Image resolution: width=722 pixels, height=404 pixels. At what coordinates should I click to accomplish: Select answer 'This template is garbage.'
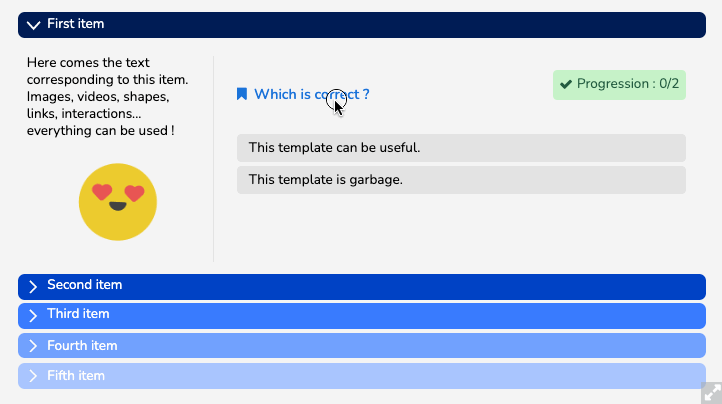point(461,180)
